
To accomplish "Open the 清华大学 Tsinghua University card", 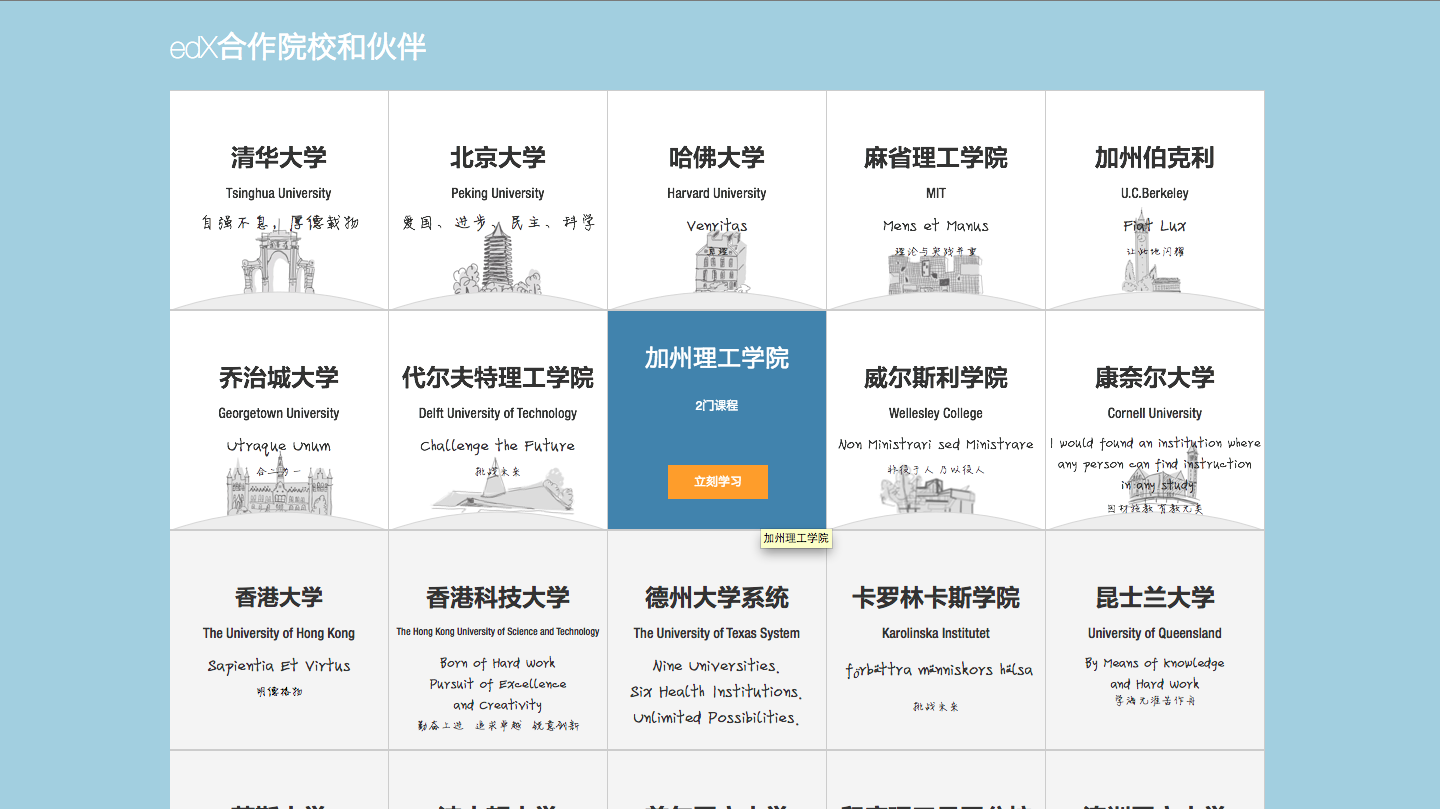I will (279, 200).
